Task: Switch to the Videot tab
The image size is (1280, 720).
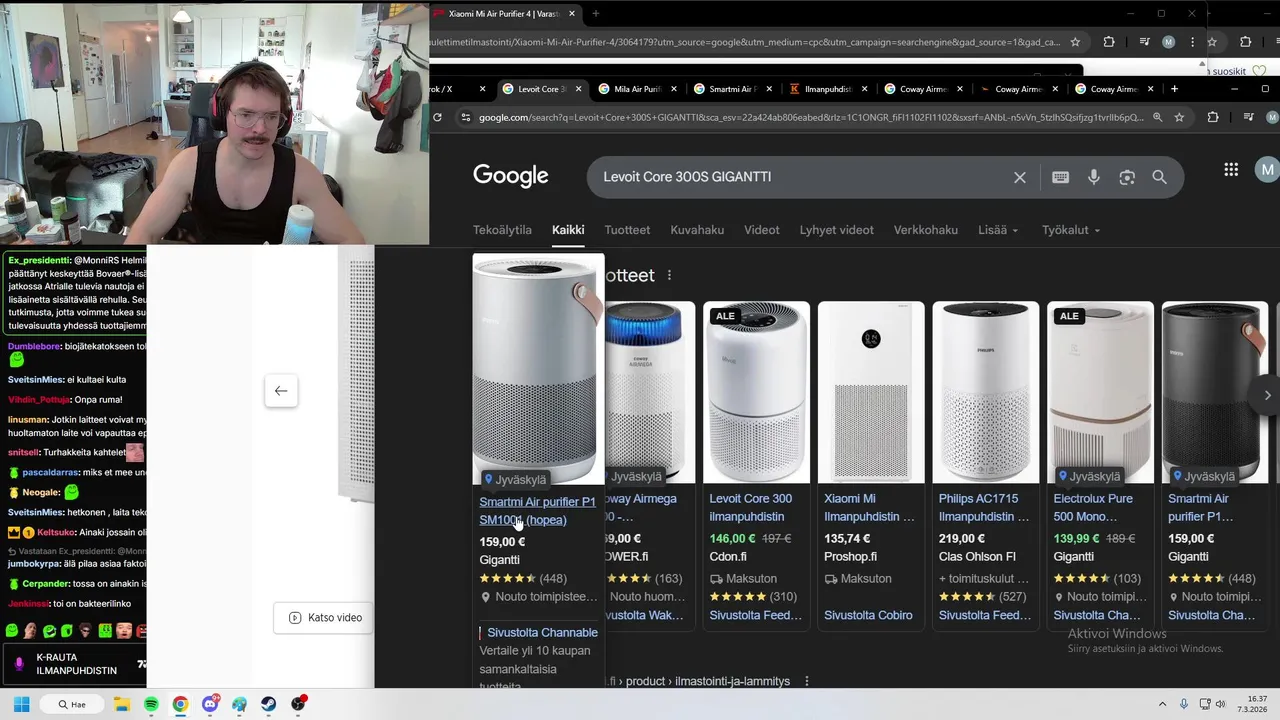Action: (761, 230)
